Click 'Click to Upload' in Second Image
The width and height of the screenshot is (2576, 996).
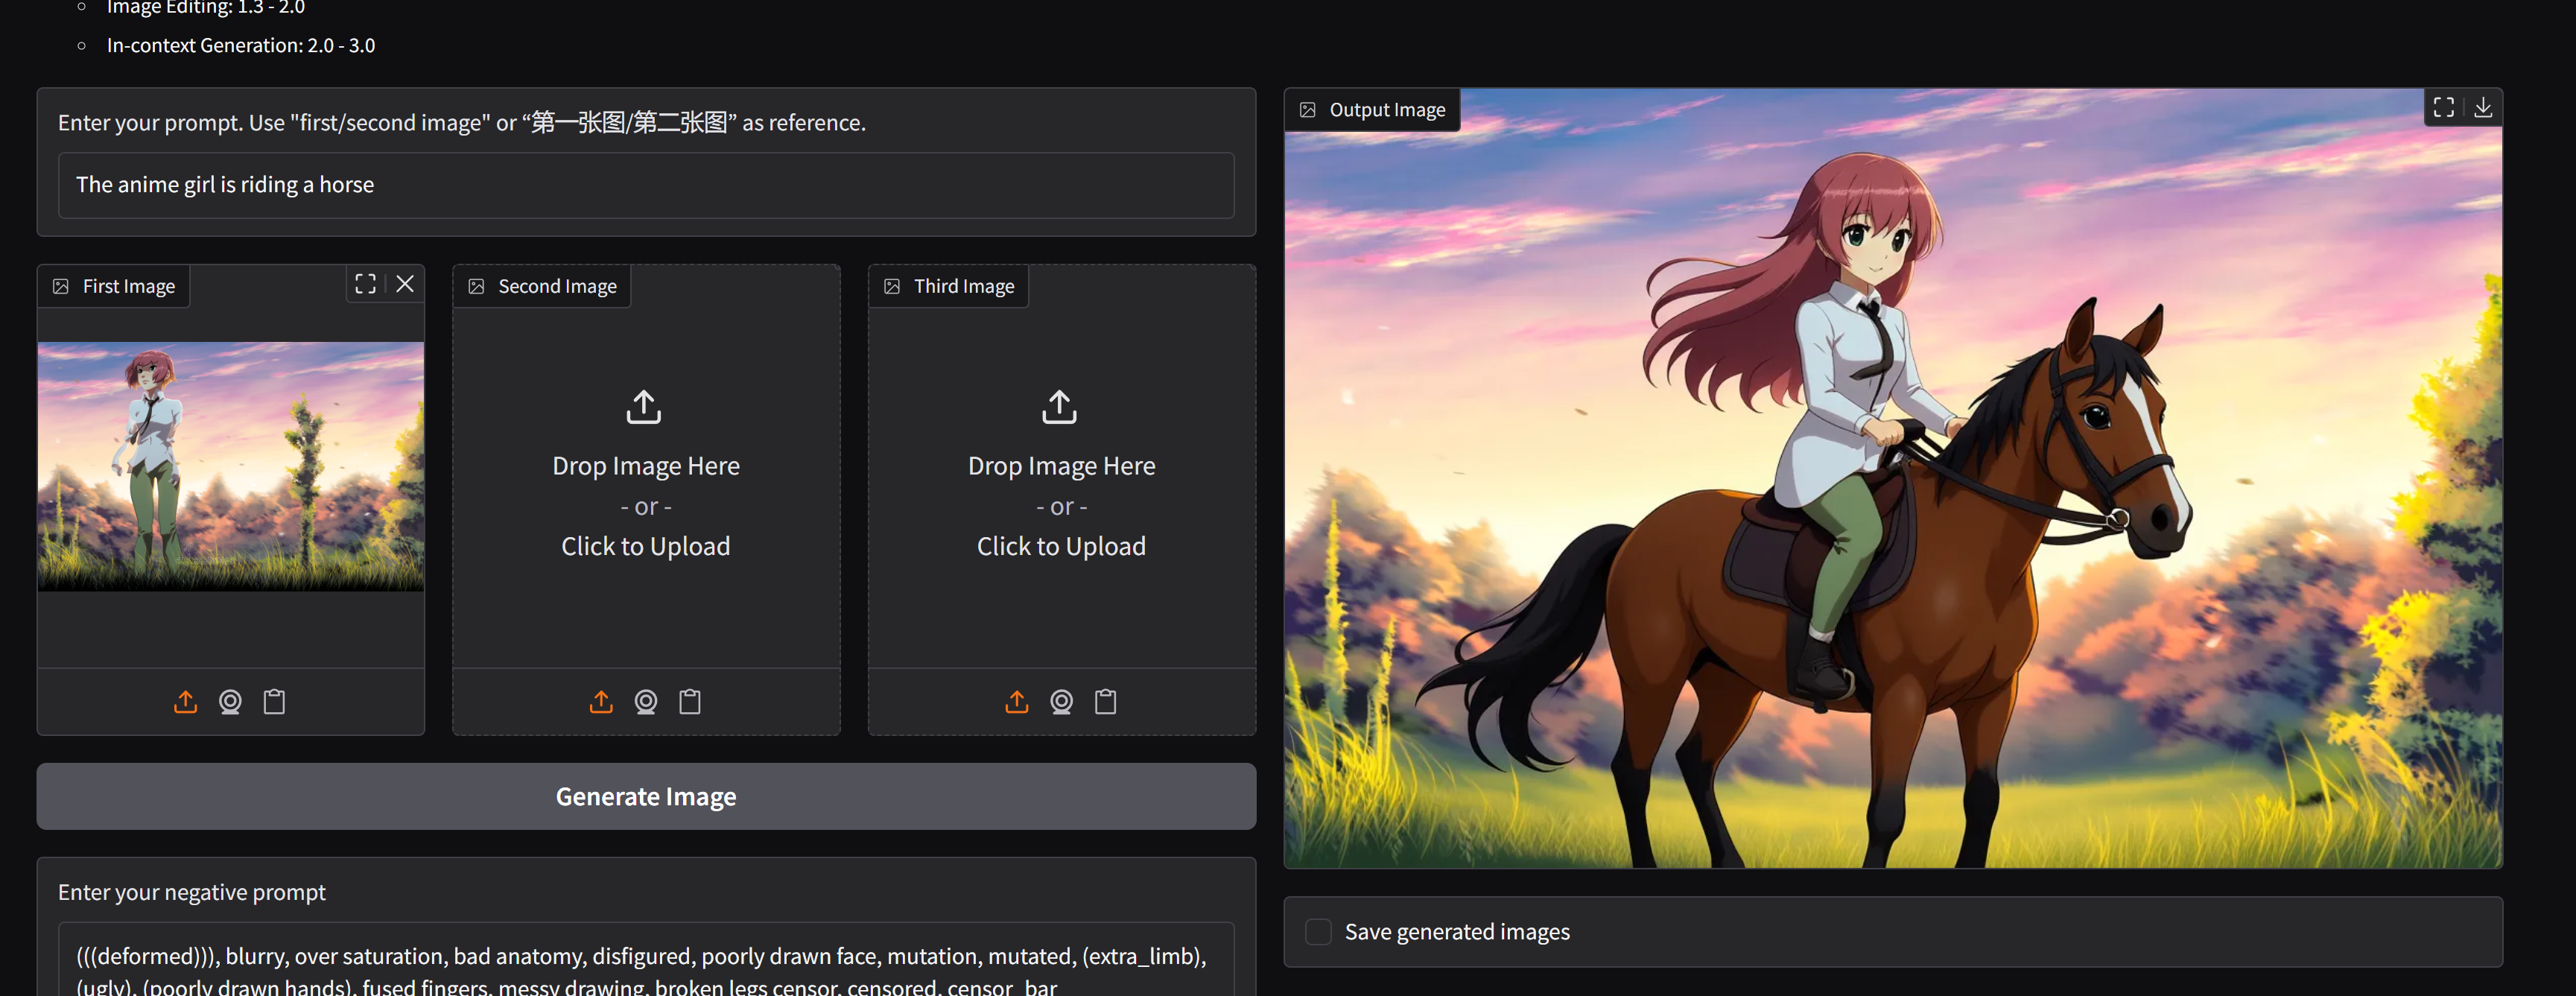(646, 546)
